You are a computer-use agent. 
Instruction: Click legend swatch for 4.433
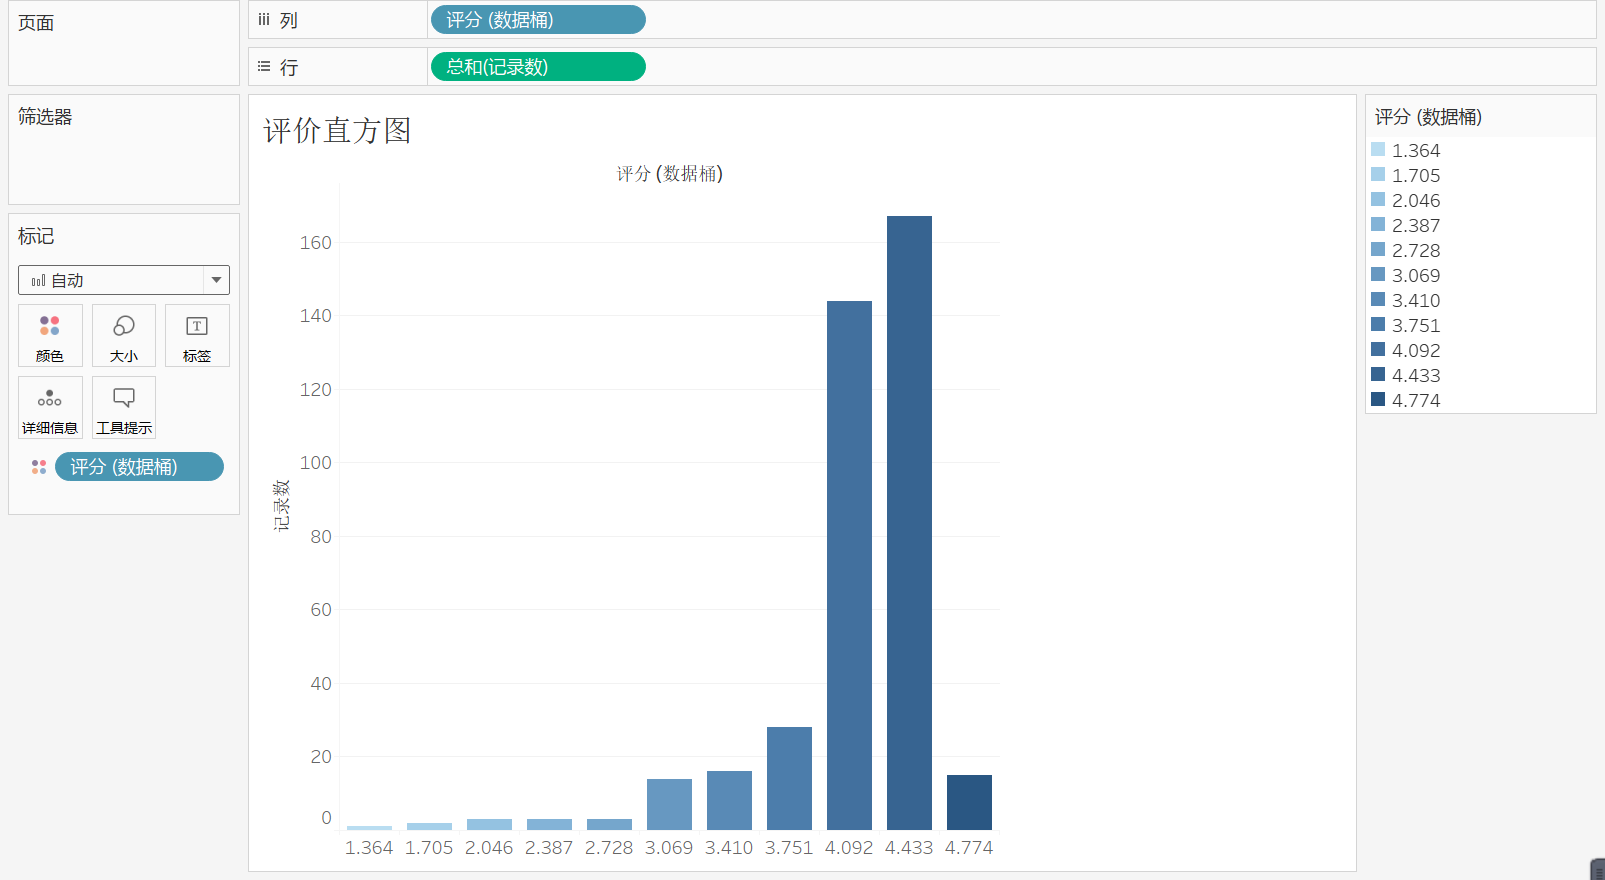(x=1378, y=374)
